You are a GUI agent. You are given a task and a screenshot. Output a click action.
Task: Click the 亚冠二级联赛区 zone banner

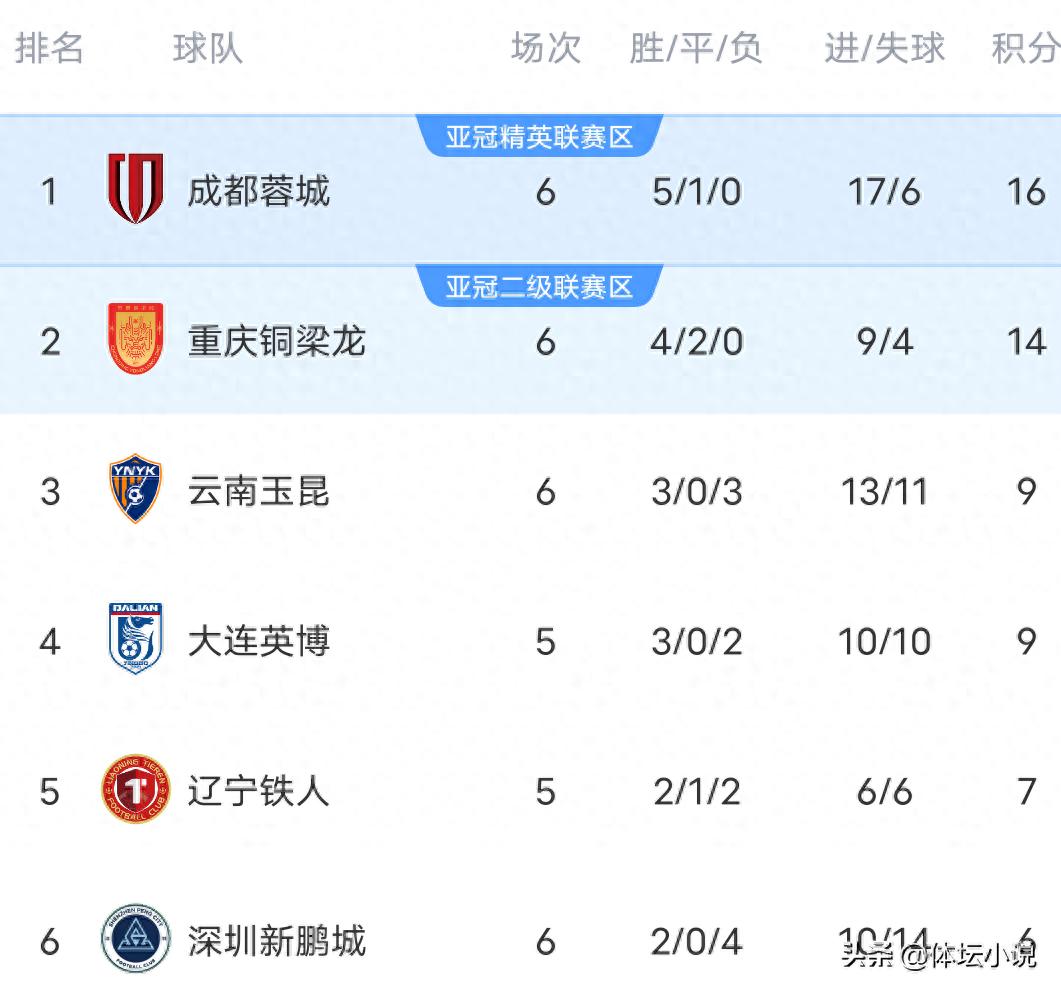540,284
